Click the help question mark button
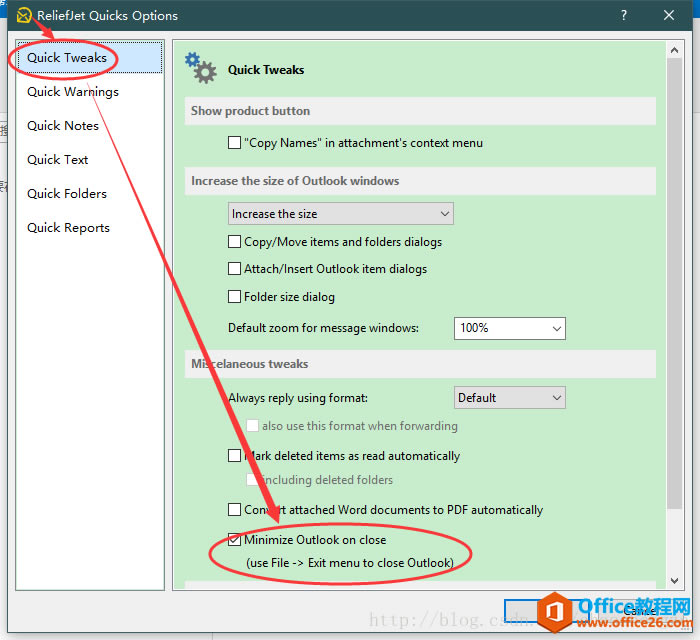 click(x=624, y=15)
